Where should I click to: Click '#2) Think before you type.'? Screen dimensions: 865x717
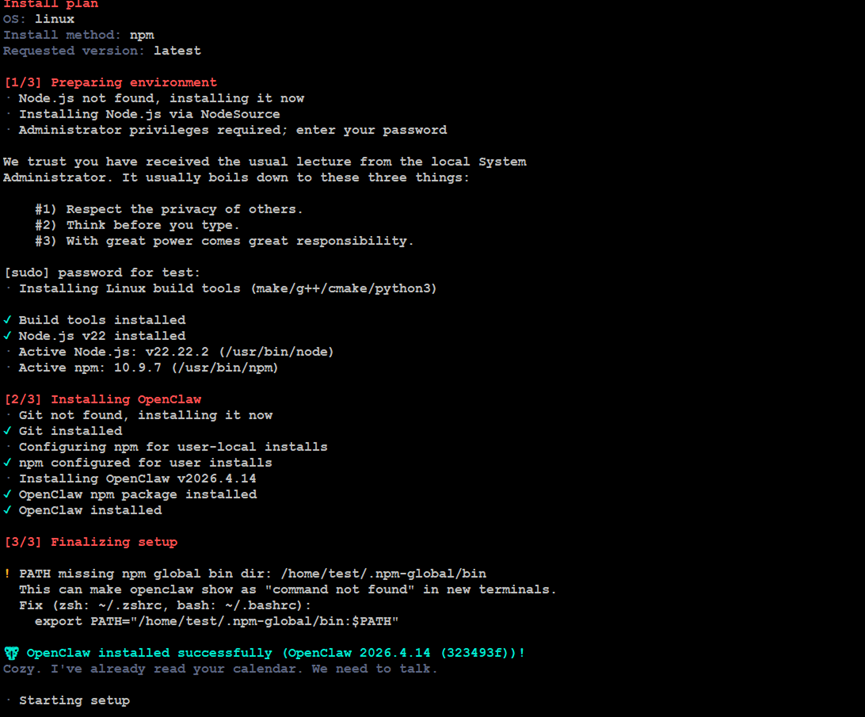tap(137, 225)
